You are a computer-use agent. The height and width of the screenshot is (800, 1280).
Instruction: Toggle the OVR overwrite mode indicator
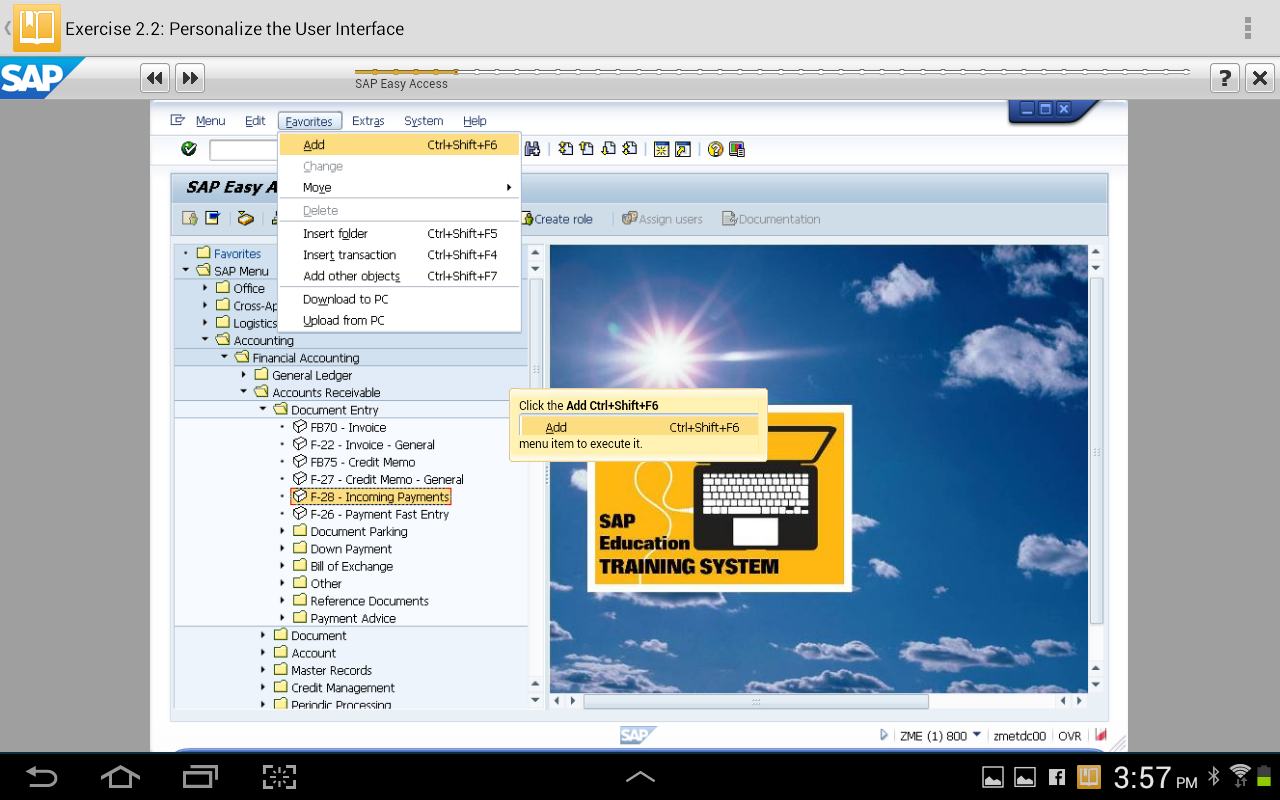click(x=1069, y=736)
